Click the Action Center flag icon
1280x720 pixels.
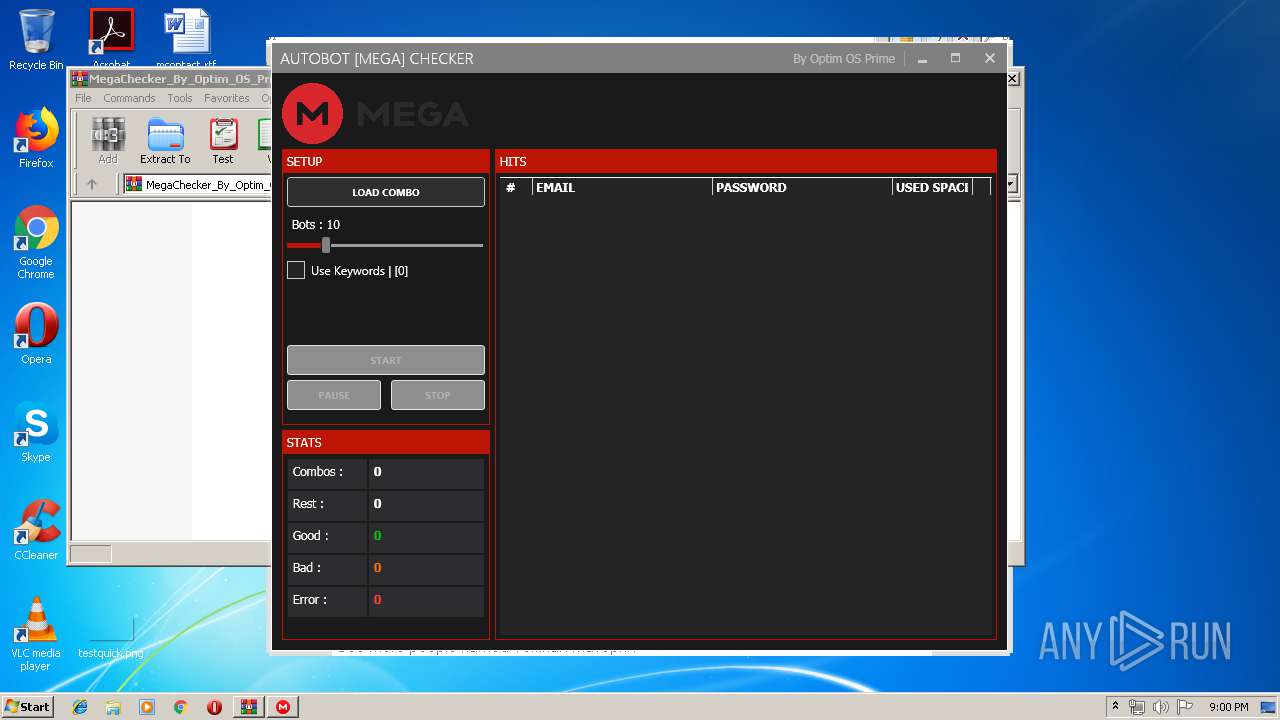[x=1185, y=707]
